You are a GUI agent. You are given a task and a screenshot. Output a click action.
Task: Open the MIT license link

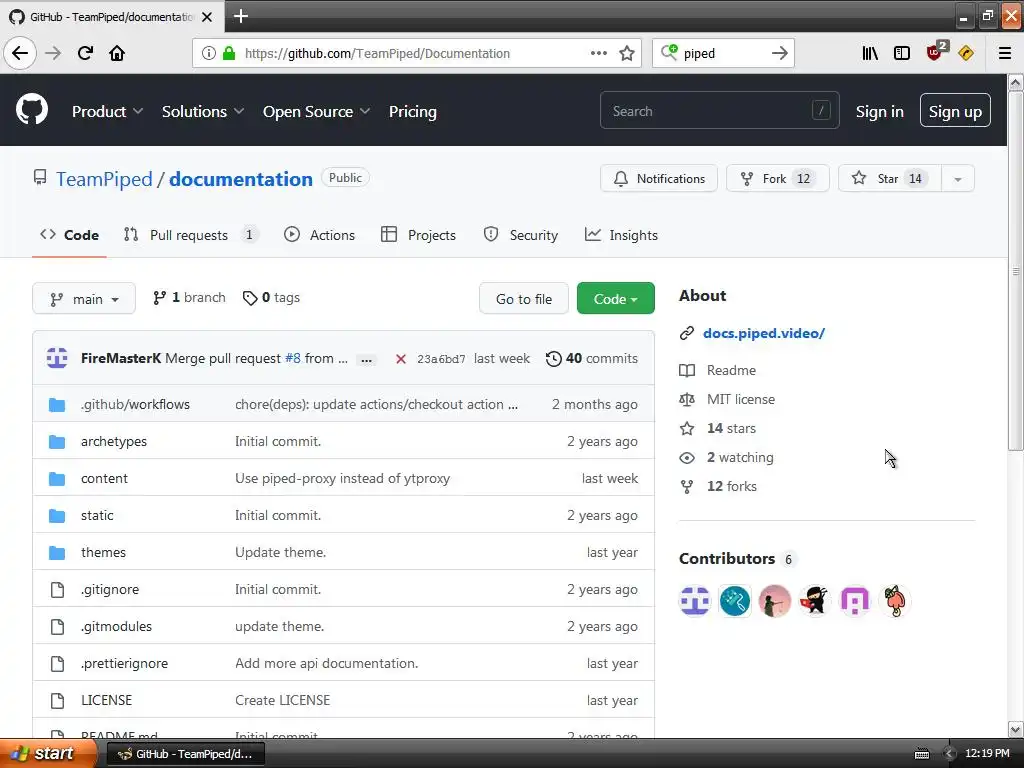(x=741, y=399)
